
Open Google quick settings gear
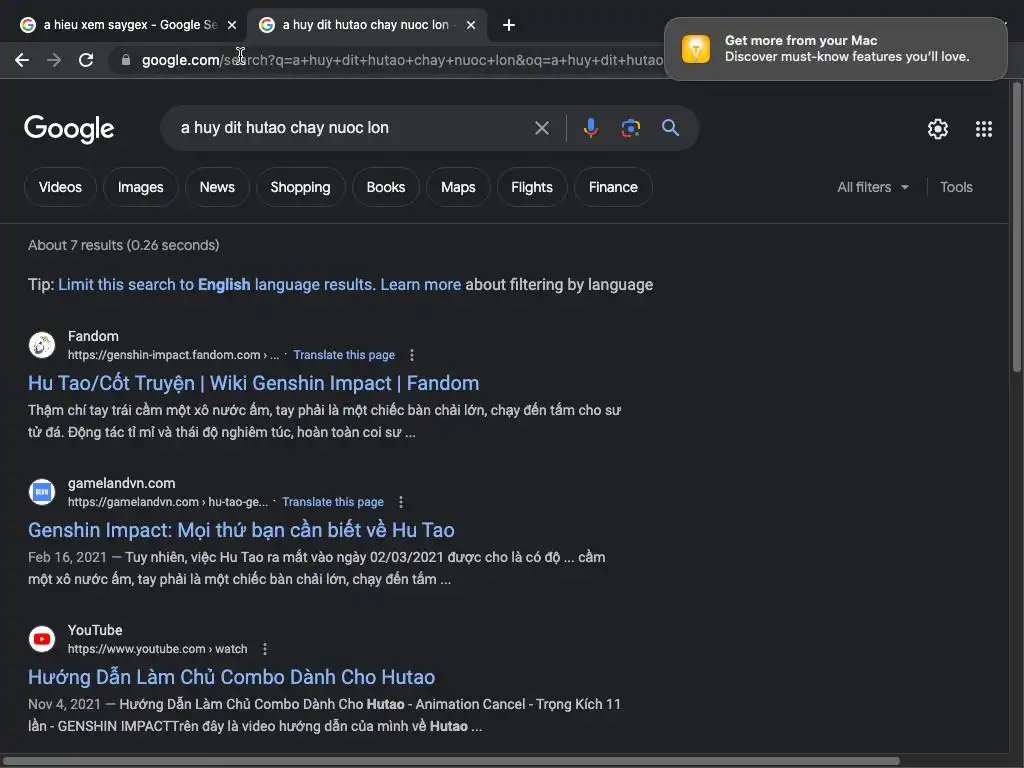(938, 129)
